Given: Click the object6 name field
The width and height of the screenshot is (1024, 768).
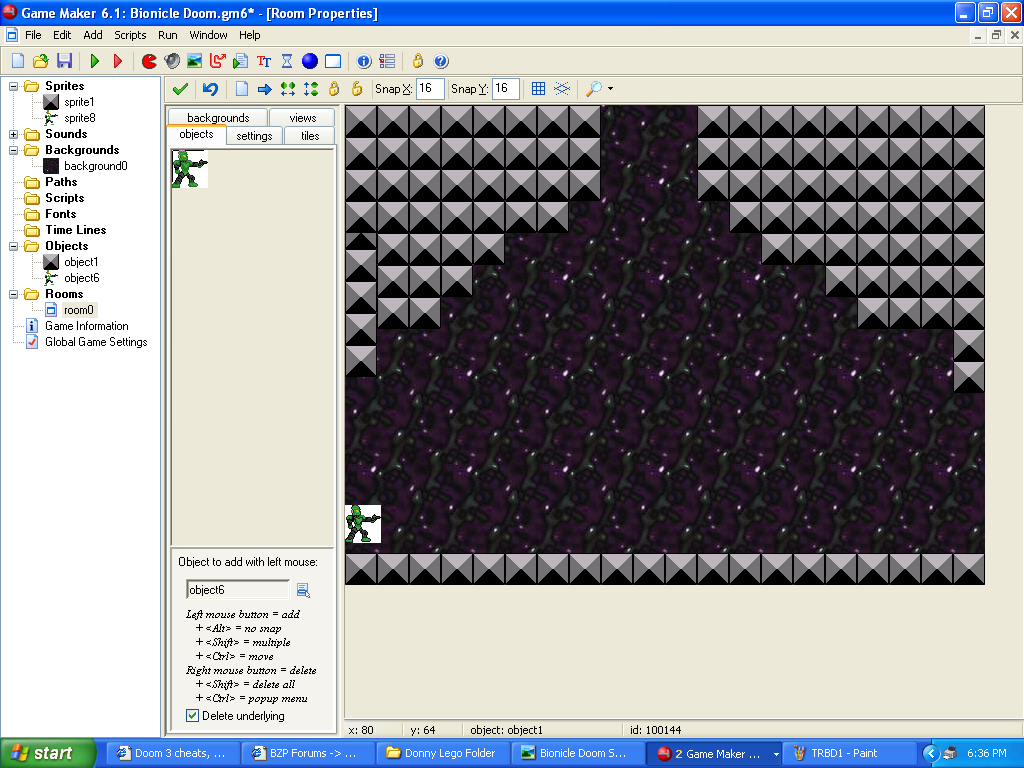Looking at the screenshot, I should (238, 590).
